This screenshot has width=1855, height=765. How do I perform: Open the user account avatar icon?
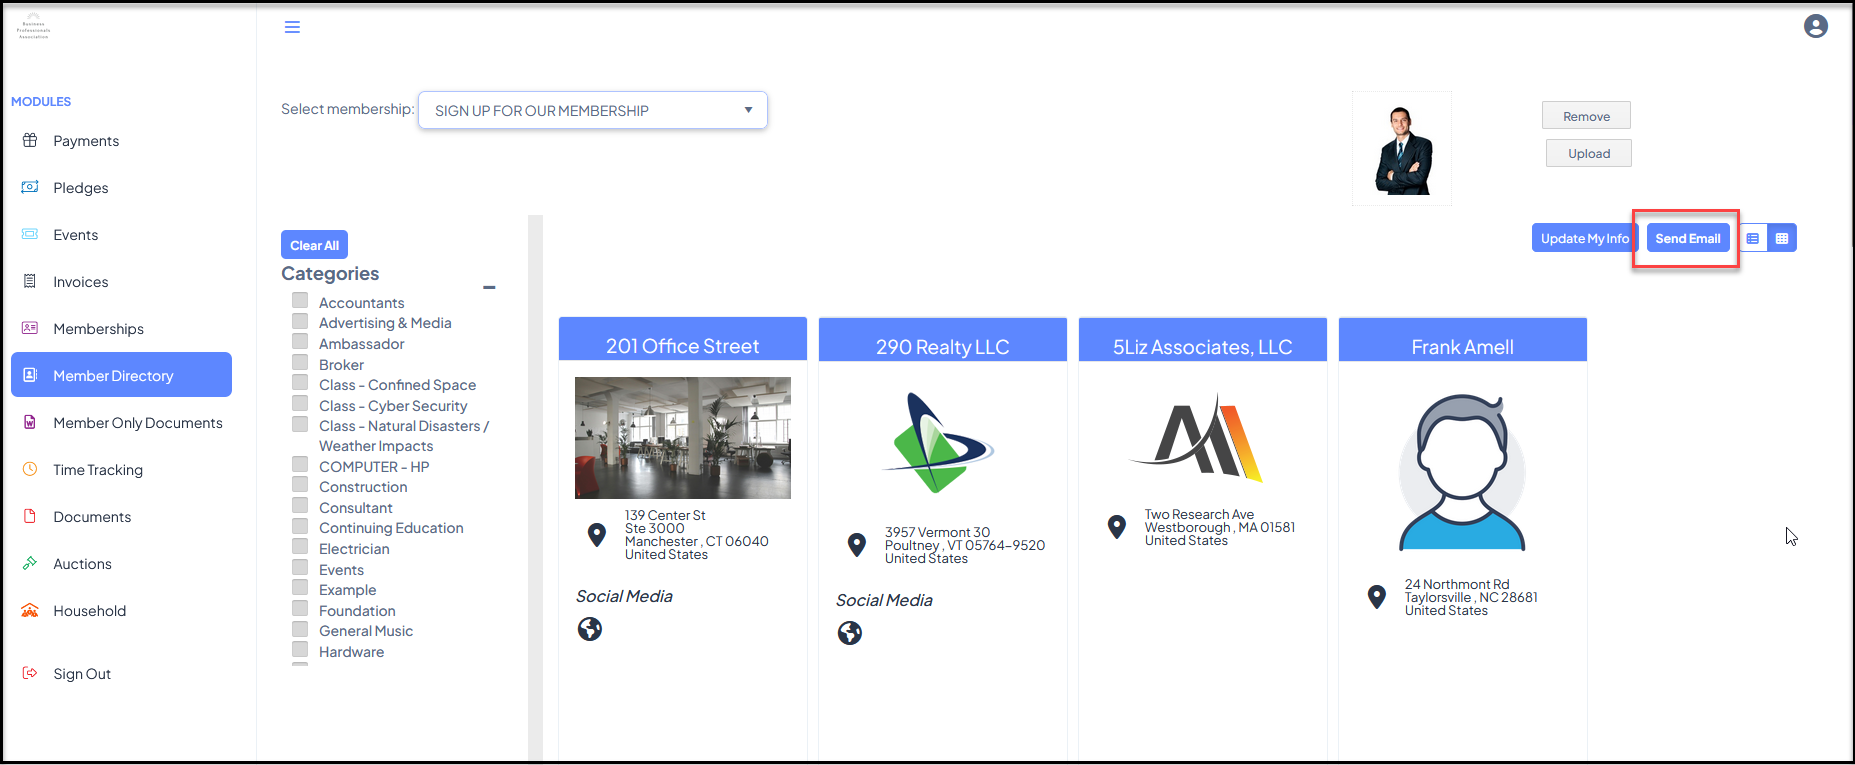1816,26
